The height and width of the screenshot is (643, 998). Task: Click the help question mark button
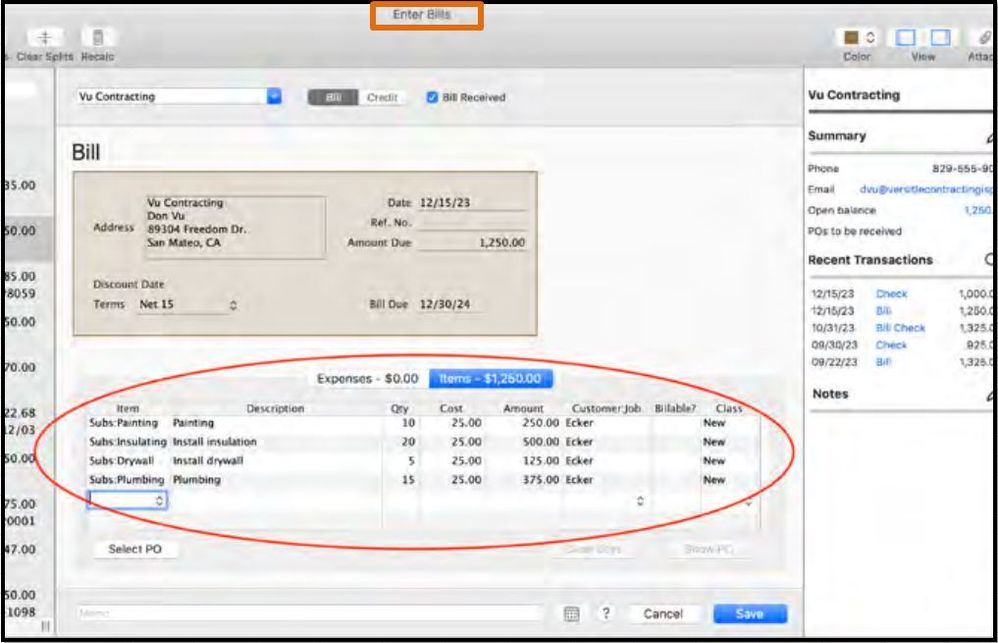(x=606, y=613)
